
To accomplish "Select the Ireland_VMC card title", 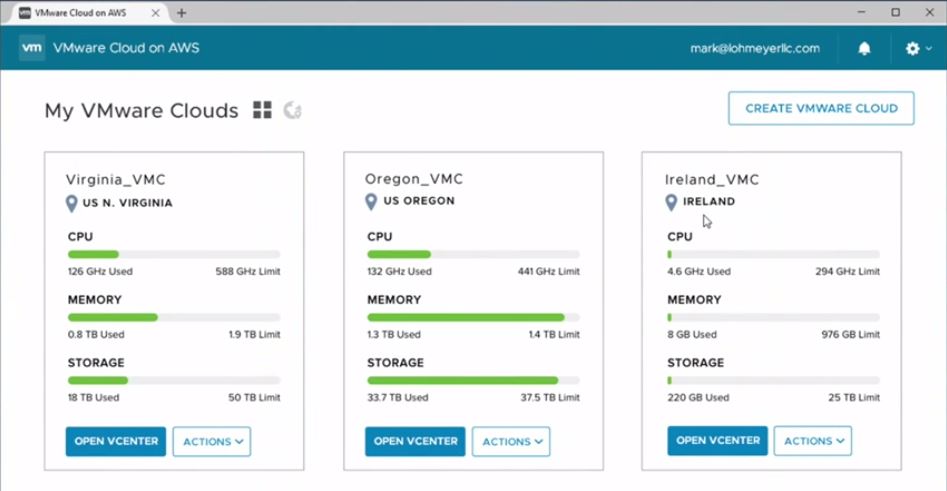I will pos(712,179).
